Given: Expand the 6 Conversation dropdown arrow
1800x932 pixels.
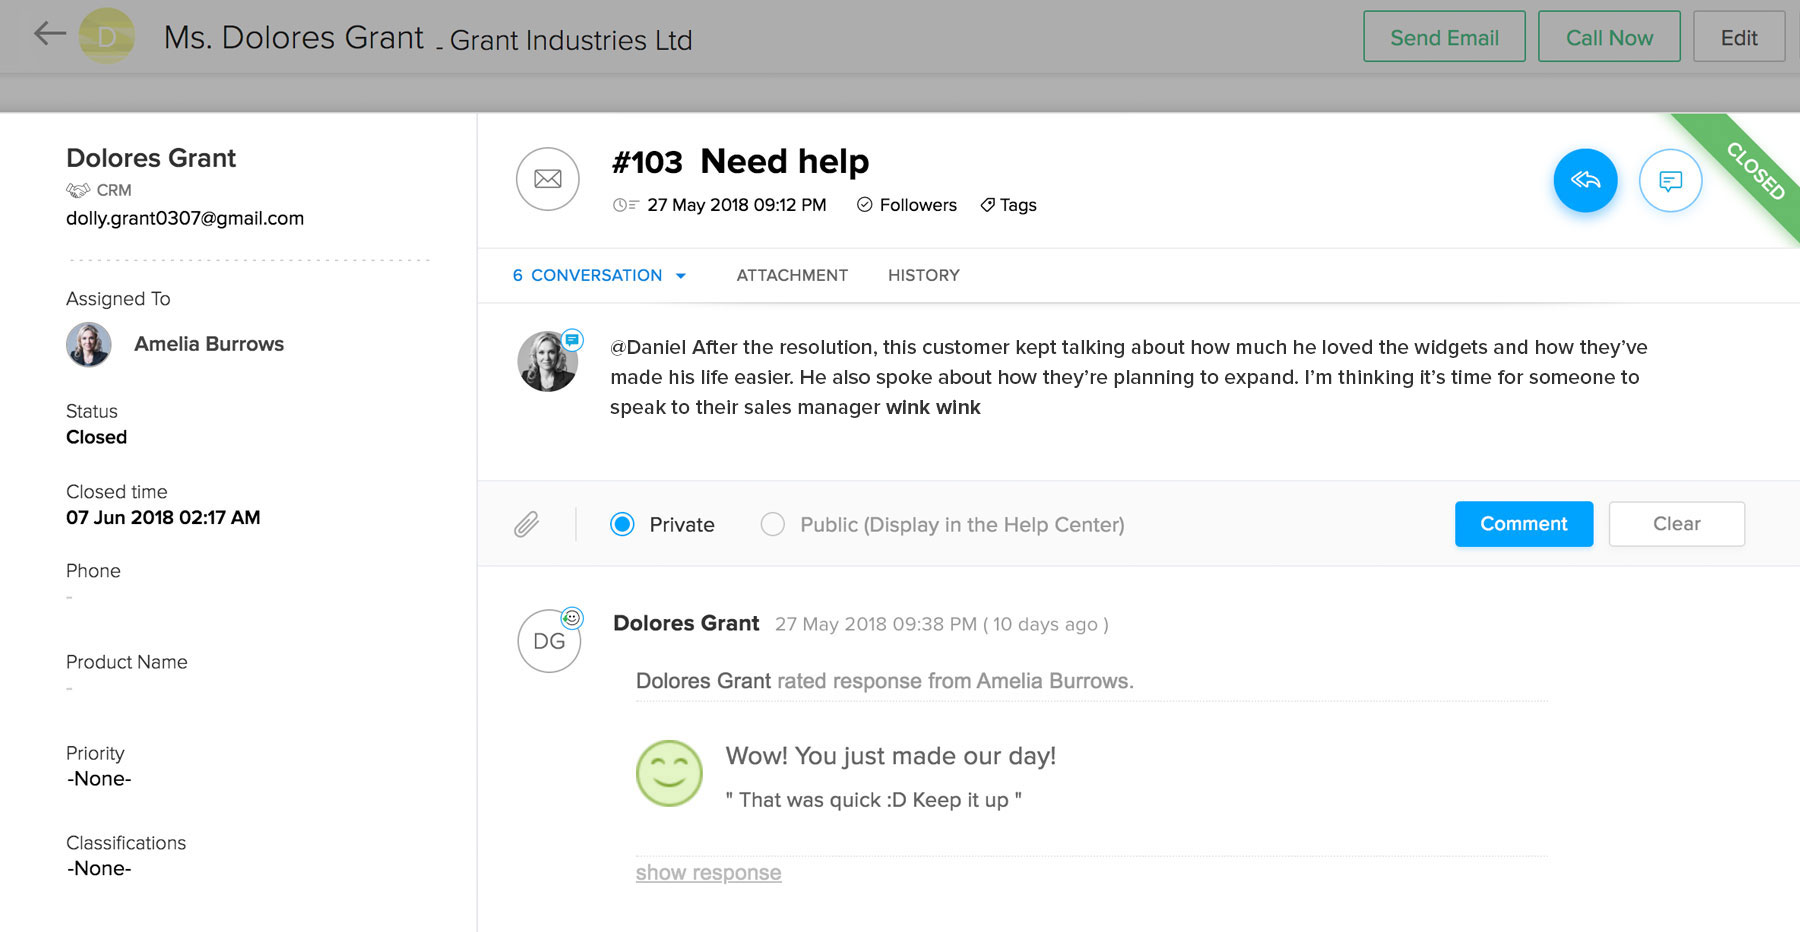Looking at the screenshot, I should point(681,276).
